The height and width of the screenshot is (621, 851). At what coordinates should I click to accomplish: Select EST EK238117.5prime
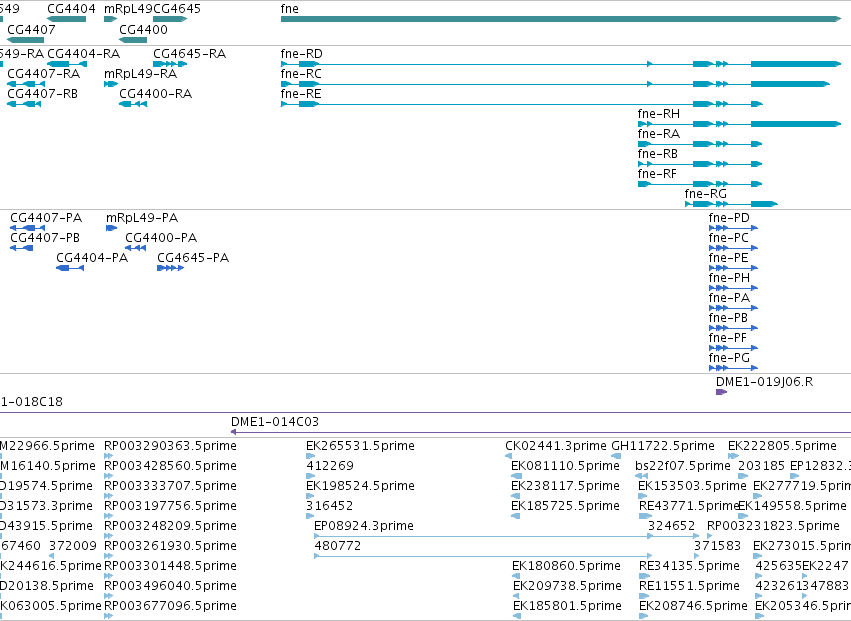tap(565, 486)
